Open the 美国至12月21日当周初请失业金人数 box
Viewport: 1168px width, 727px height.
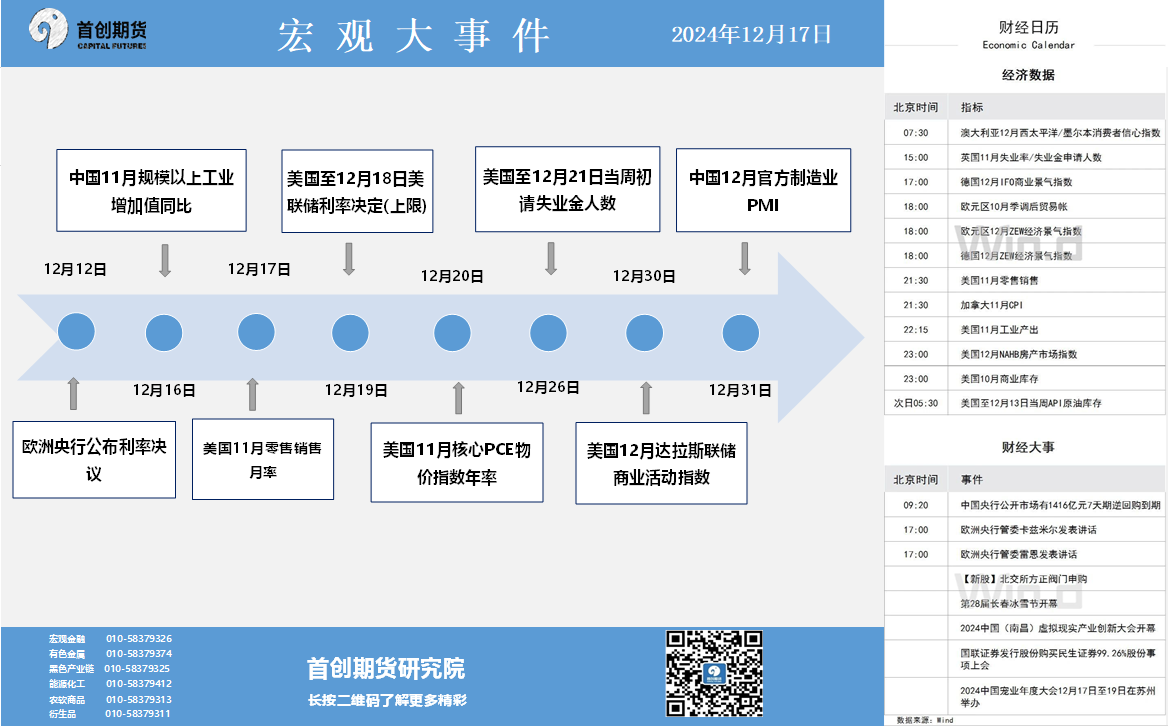(x=568, y=189)
